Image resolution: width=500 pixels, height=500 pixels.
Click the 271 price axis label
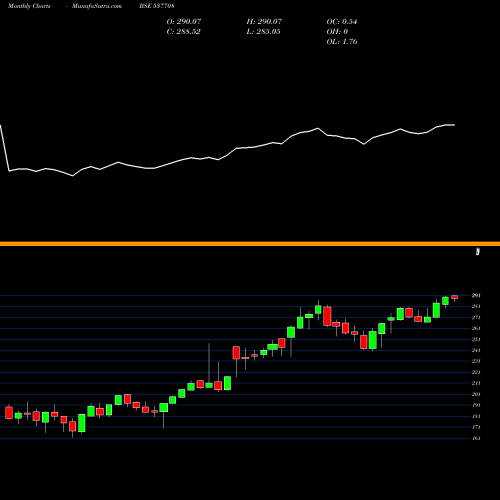pos(476,317)
